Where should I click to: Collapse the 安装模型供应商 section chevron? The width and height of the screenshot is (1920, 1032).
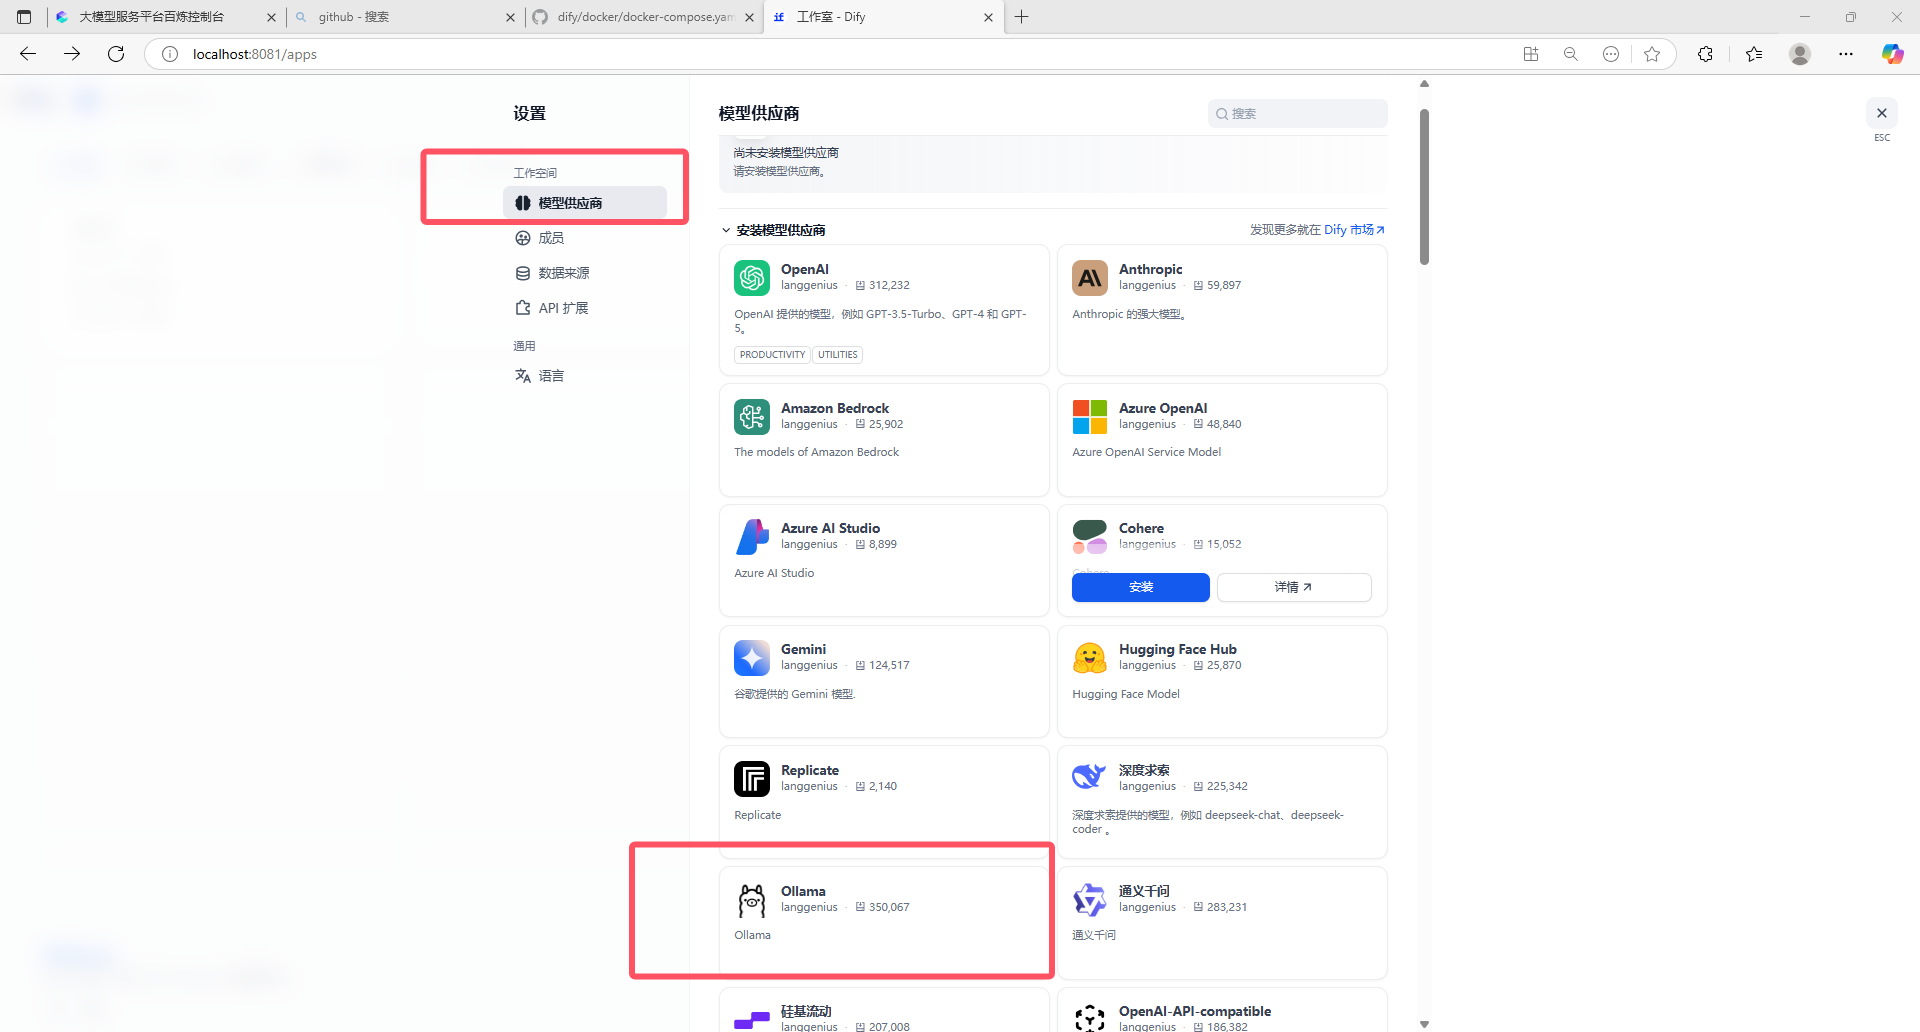[726, 231]
